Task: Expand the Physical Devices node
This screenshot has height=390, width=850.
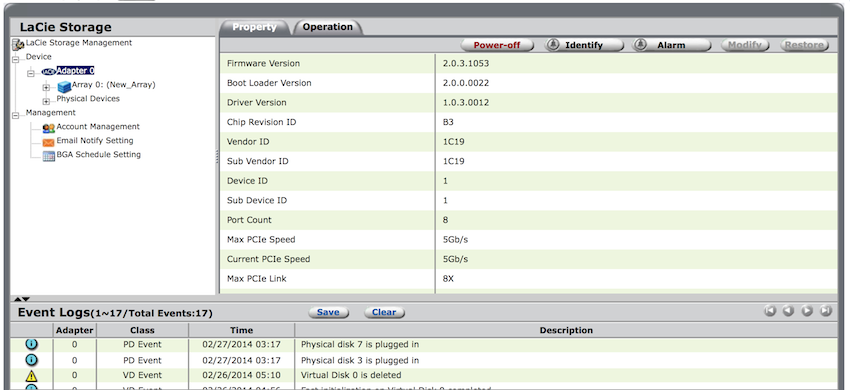Action: (46, 101)
